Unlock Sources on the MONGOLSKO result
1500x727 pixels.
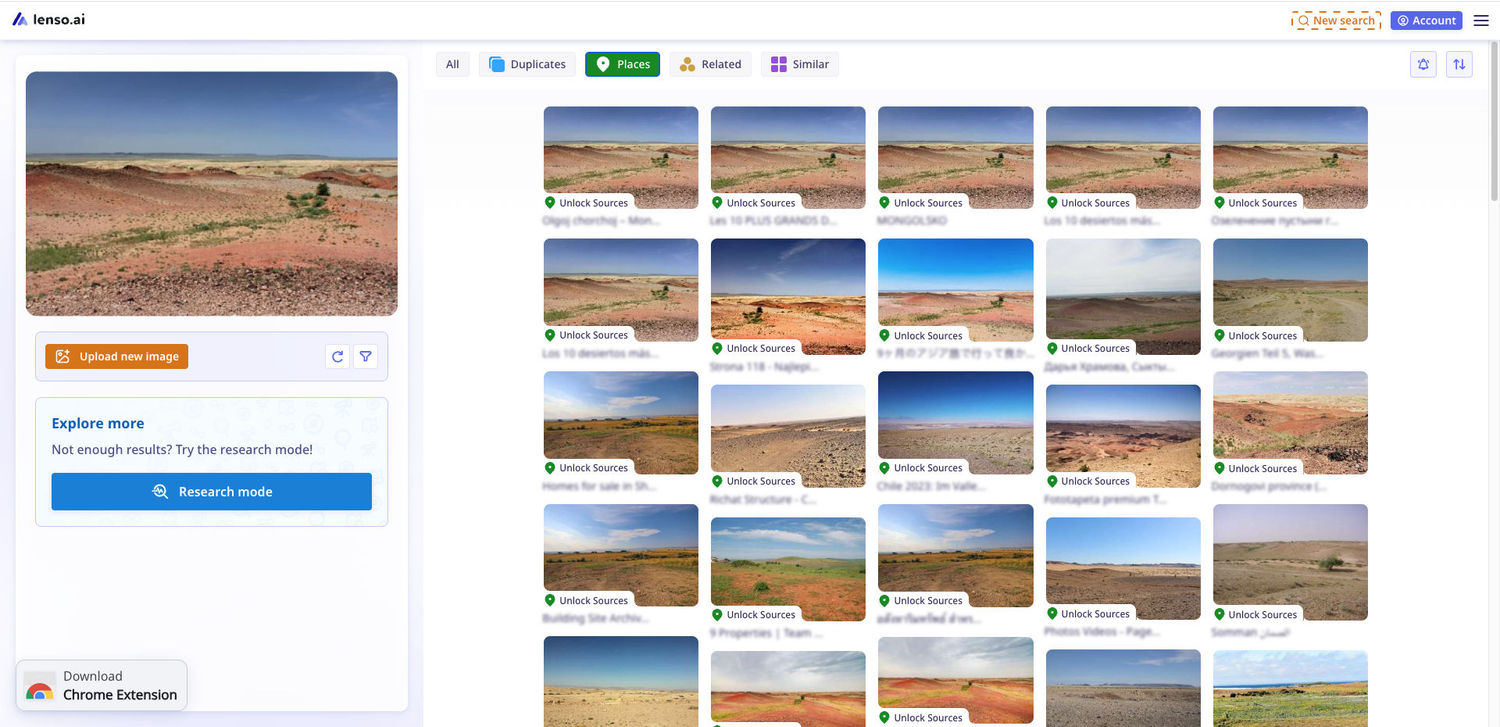pyautogui.click(x=921, y=202)
